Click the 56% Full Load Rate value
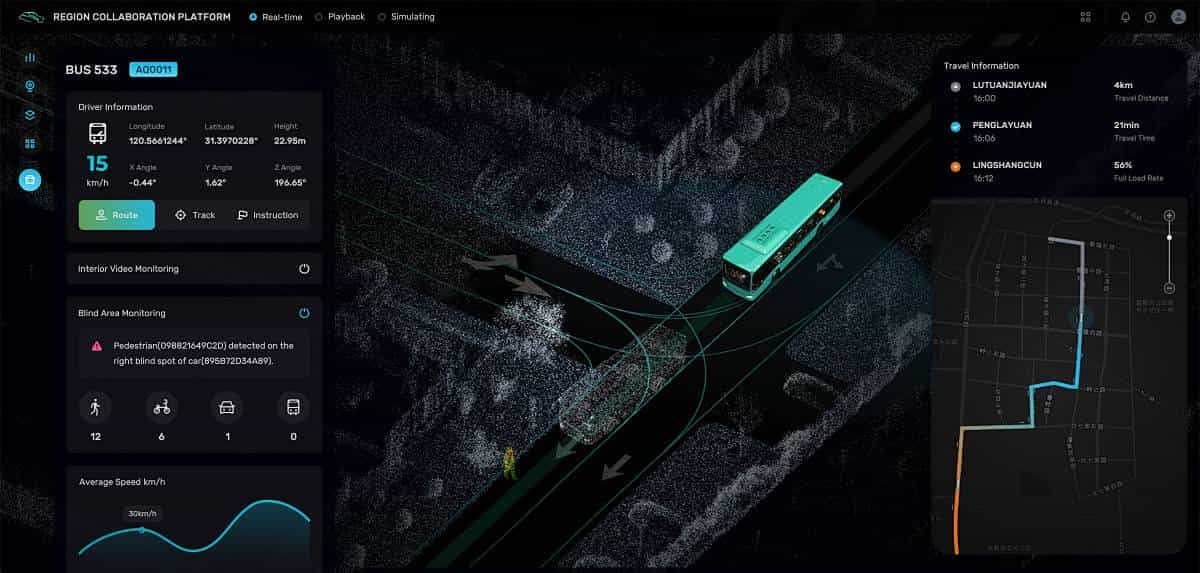The height and width of the screenshot is (573, 1200). [x=1123, y=165]
